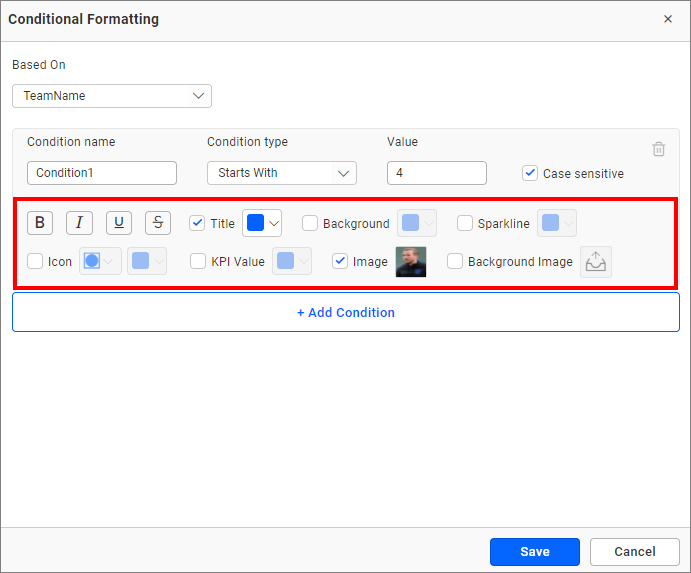Click the Cancel button
This screenshot has height=573, width=691.
click(x=634, y=552)
